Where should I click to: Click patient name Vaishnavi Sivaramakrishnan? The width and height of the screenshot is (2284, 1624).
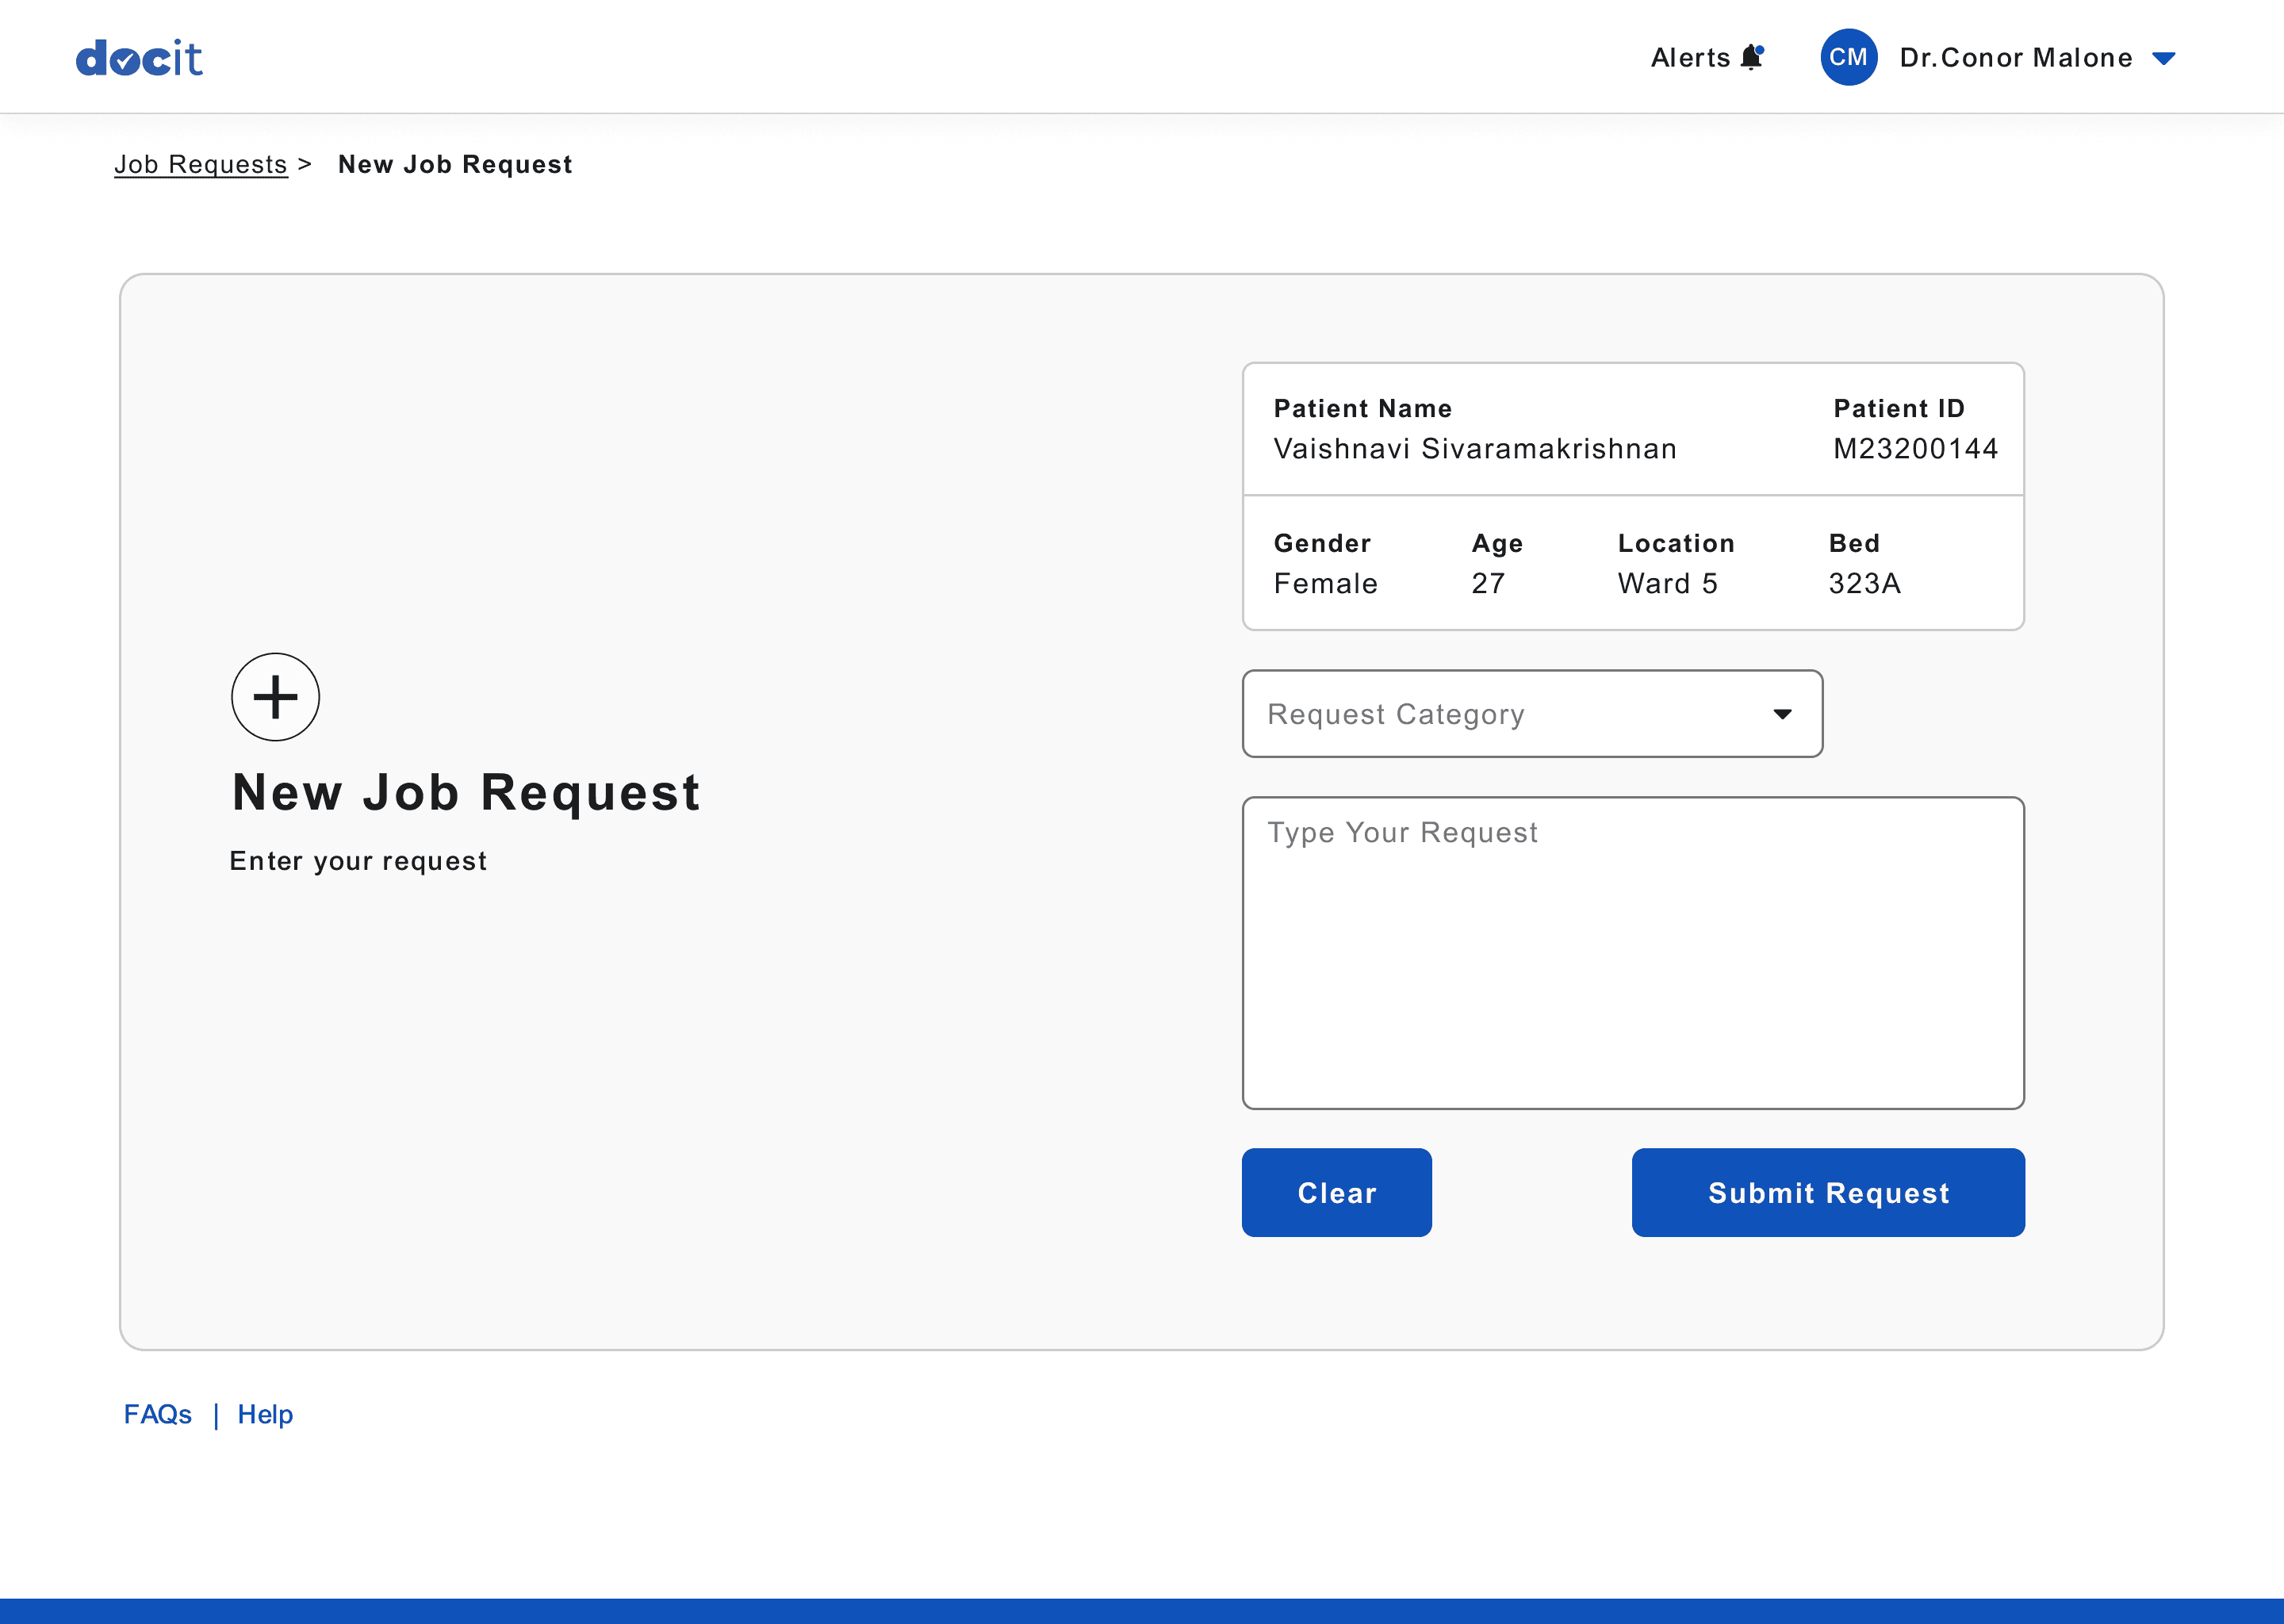tap(1475, 449)
